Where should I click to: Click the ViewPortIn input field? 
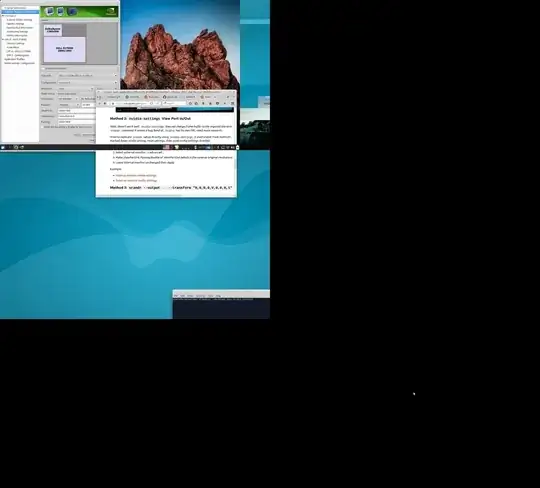click(77, 111)
